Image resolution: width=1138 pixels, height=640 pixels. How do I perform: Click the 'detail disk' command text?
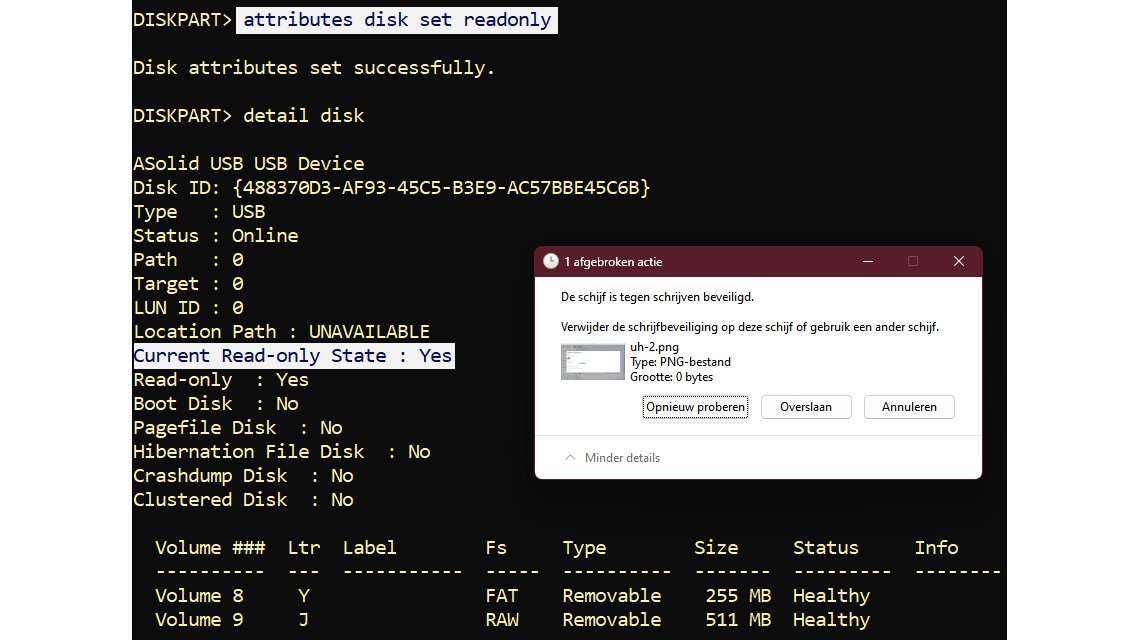(303, 116)
